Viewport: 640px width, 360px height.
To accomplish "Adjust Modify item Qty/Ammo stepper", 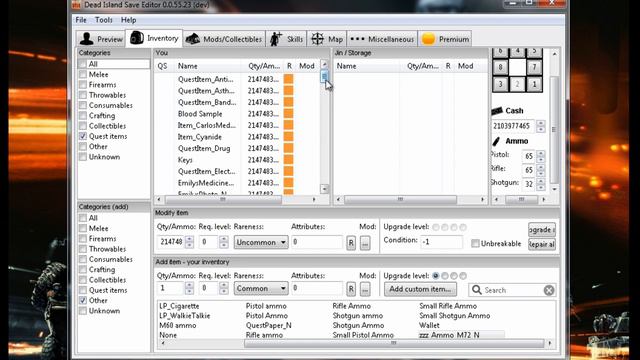I will tap(189, 242).
